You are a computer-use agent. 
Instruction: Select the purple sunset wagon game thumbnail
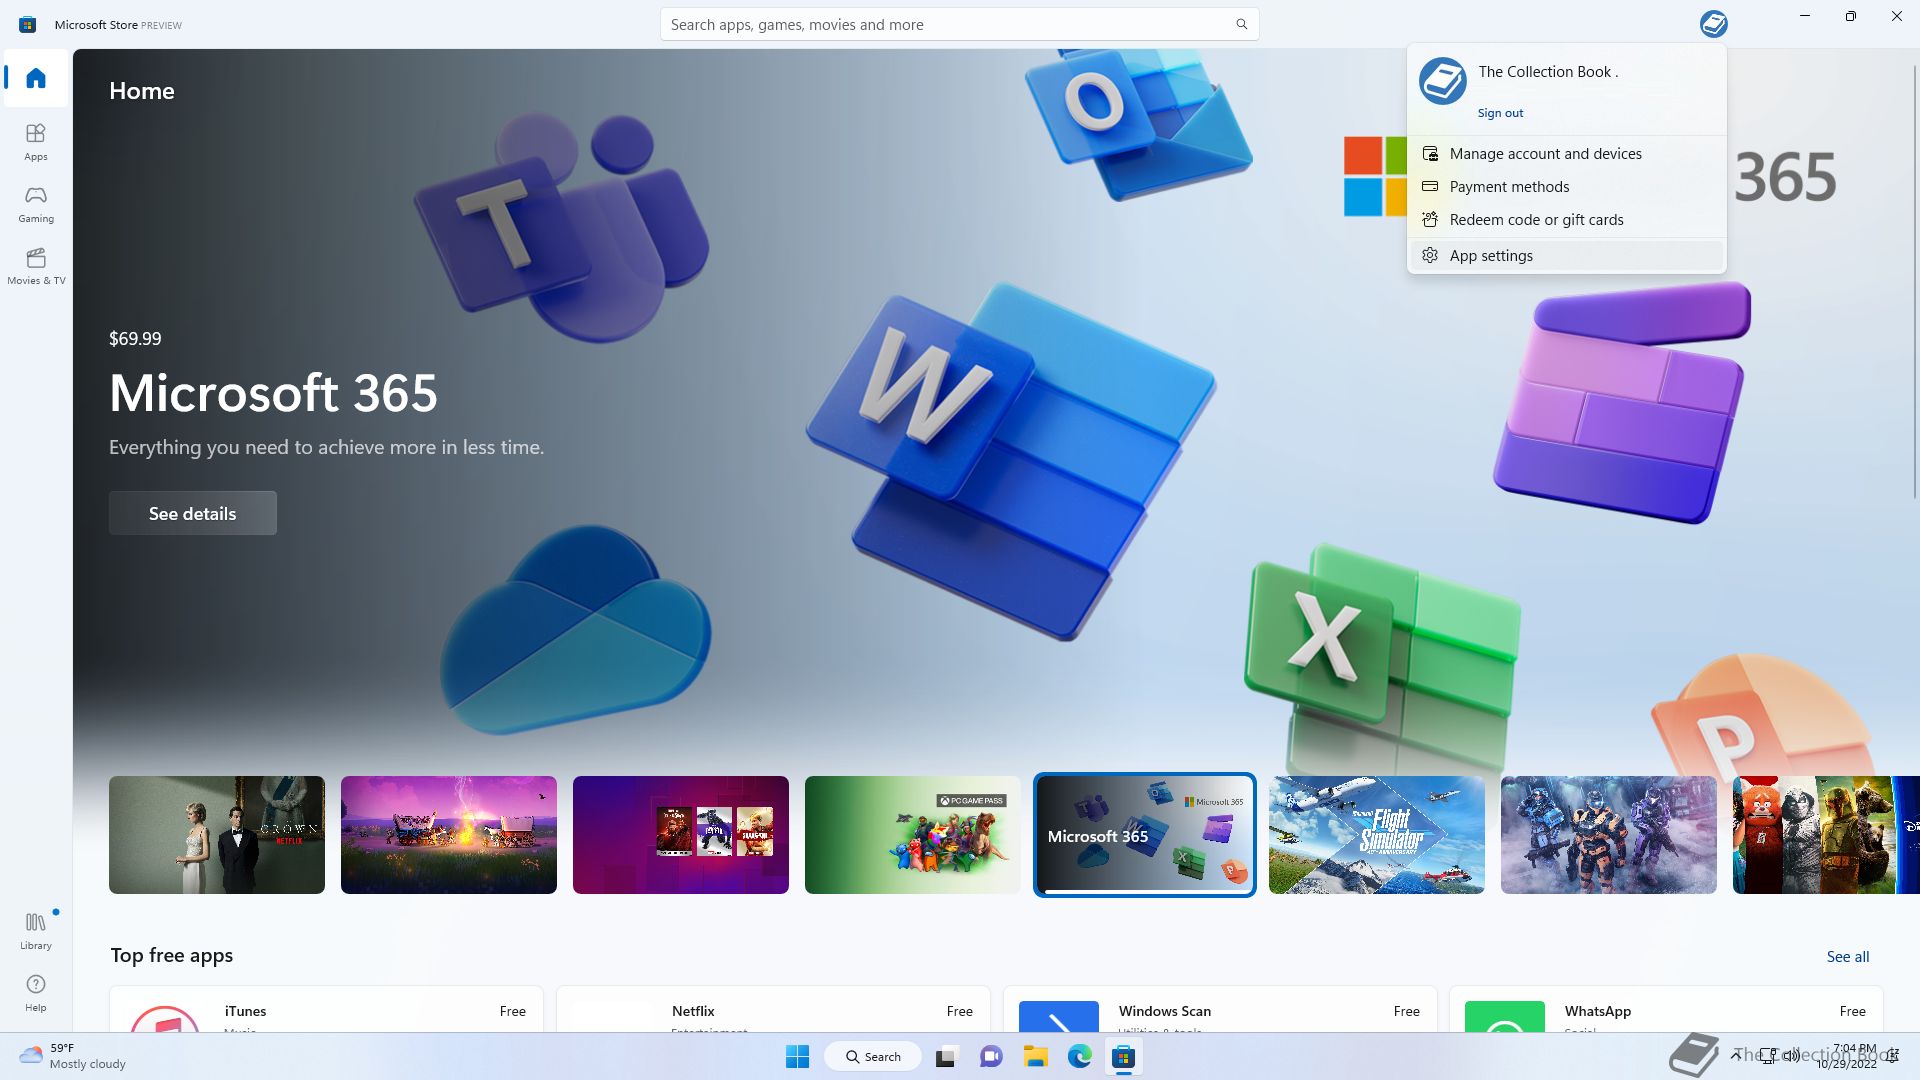coord(449,835)
